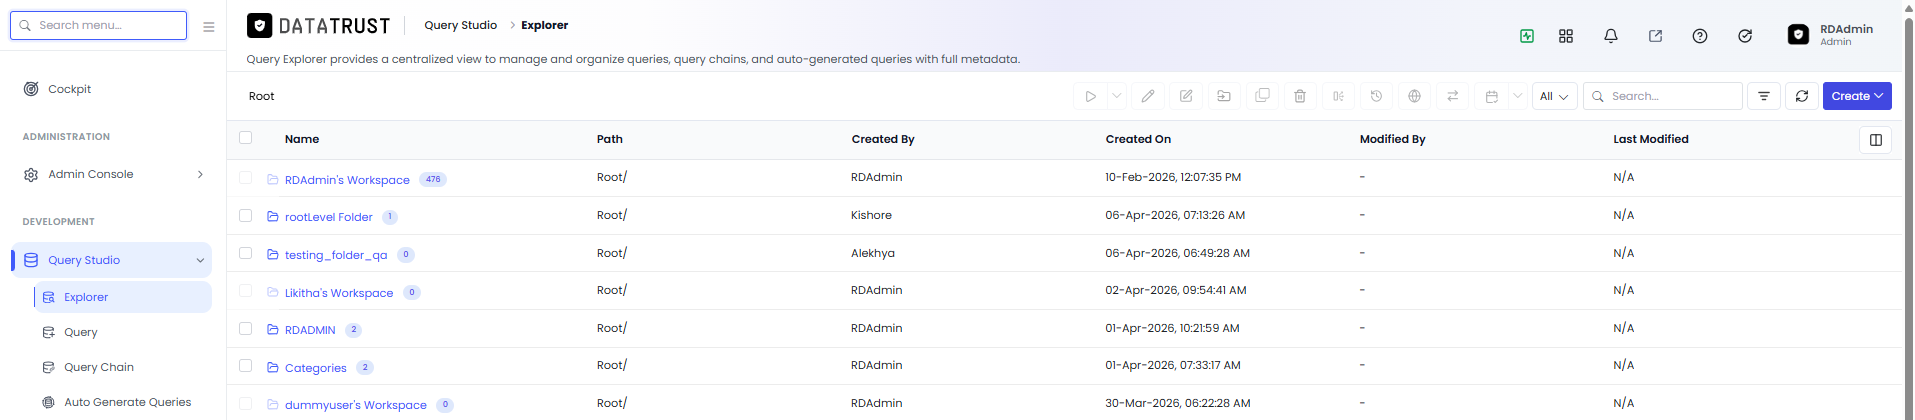Open the RDAdmin user profile
Image resolution: width=1915 pixels, height=420 pixels.
pyautogui.click(x=1831, y=35)
